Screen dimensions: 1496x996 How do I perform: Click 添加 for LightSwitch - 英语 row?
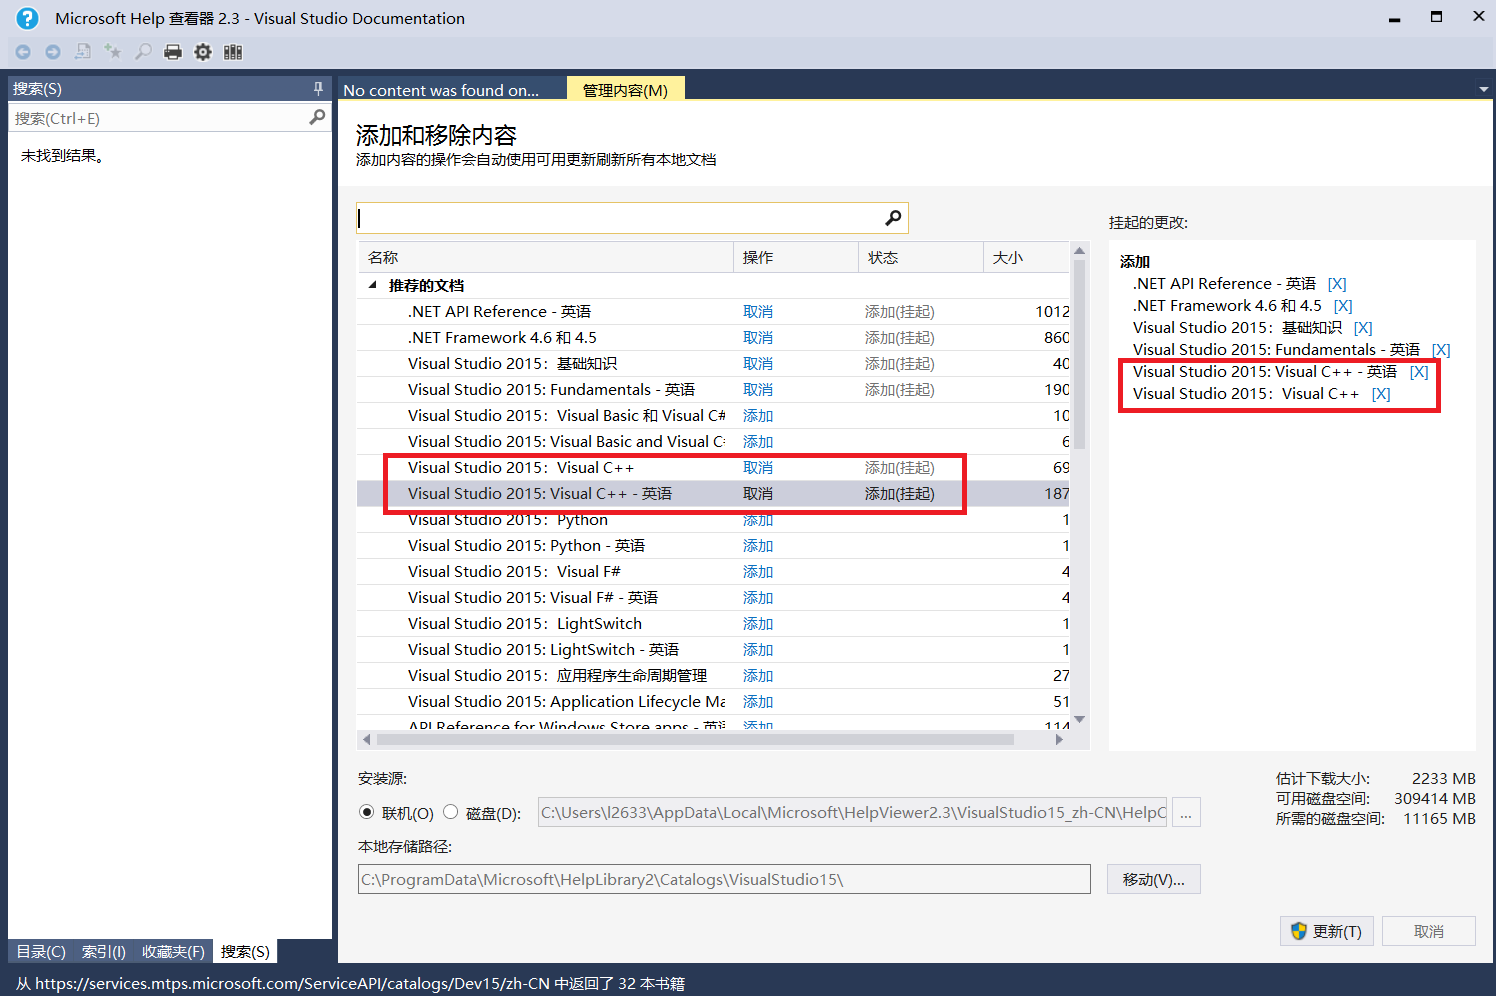758,650
